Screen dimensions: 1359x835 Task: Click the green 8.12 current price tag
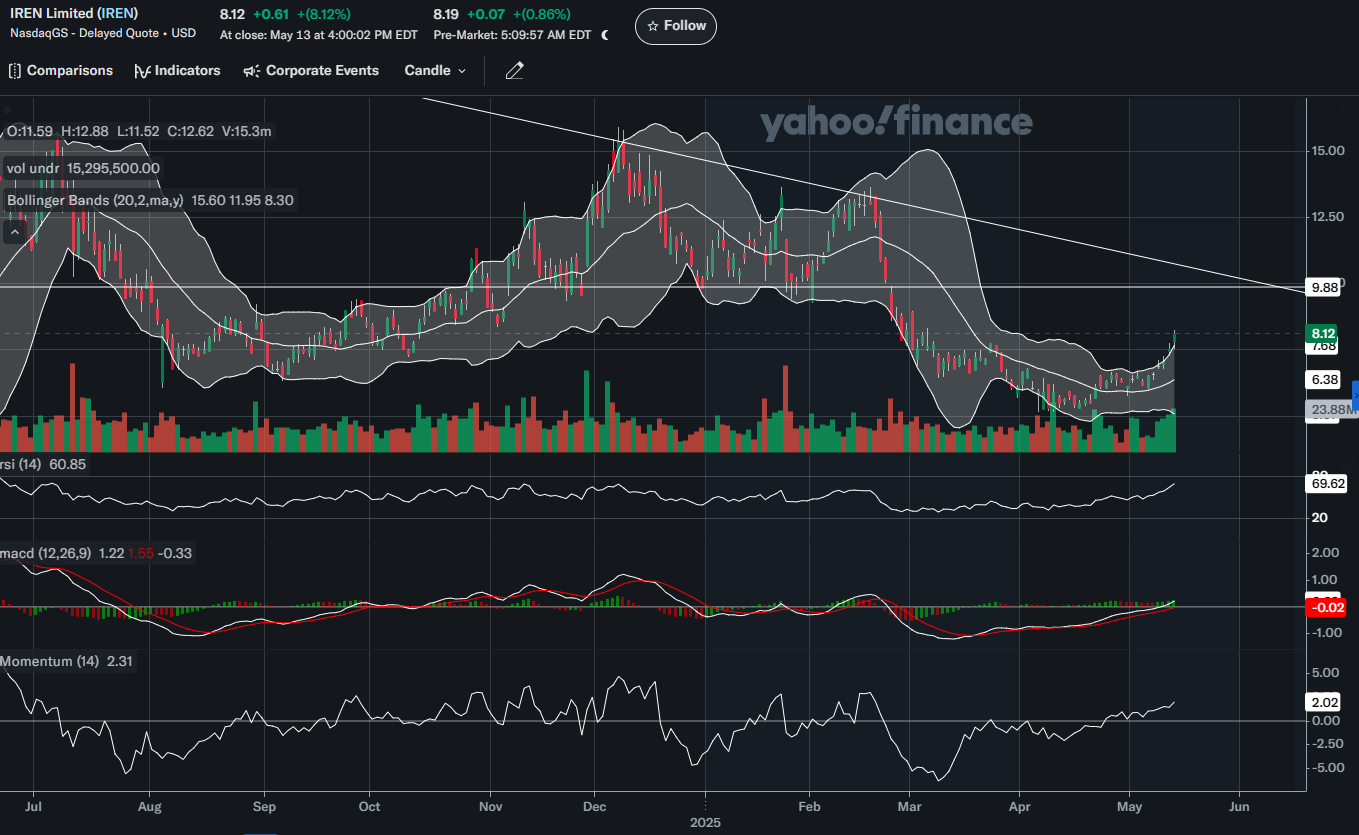[x=1323, y=333]
